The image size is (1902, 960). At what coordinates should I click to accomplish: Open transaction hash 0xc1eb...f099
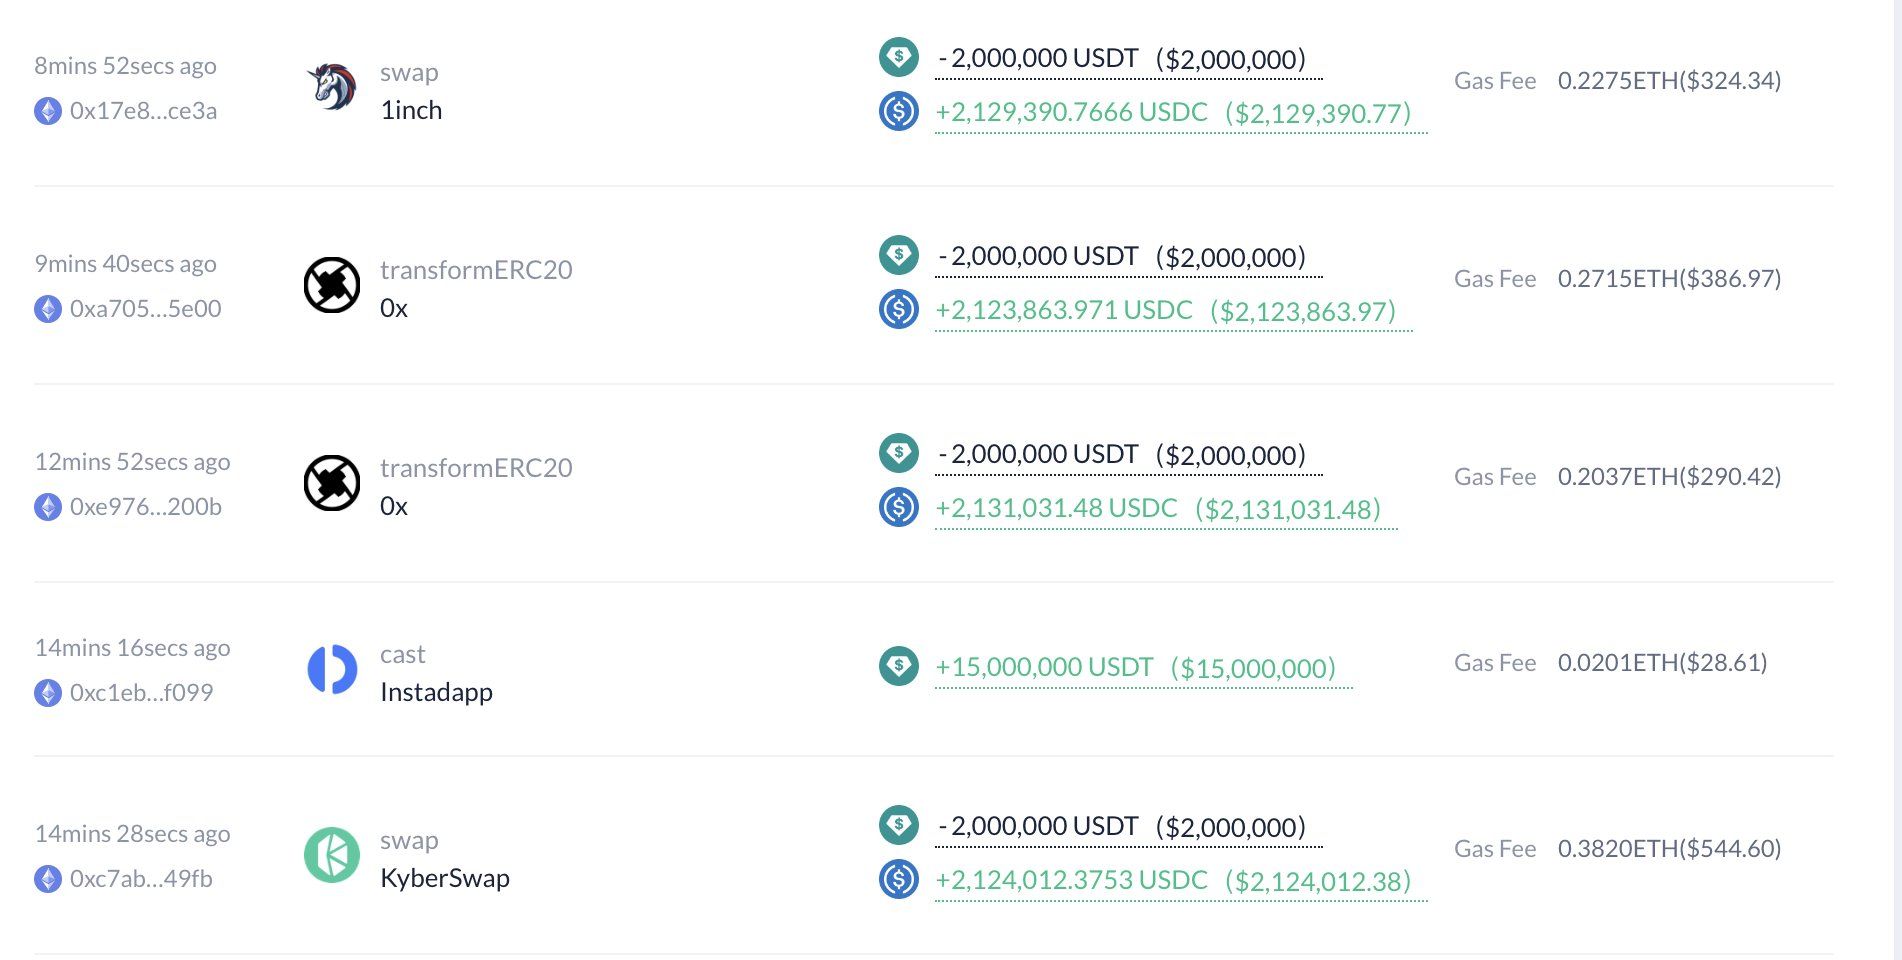coord(141,693)
